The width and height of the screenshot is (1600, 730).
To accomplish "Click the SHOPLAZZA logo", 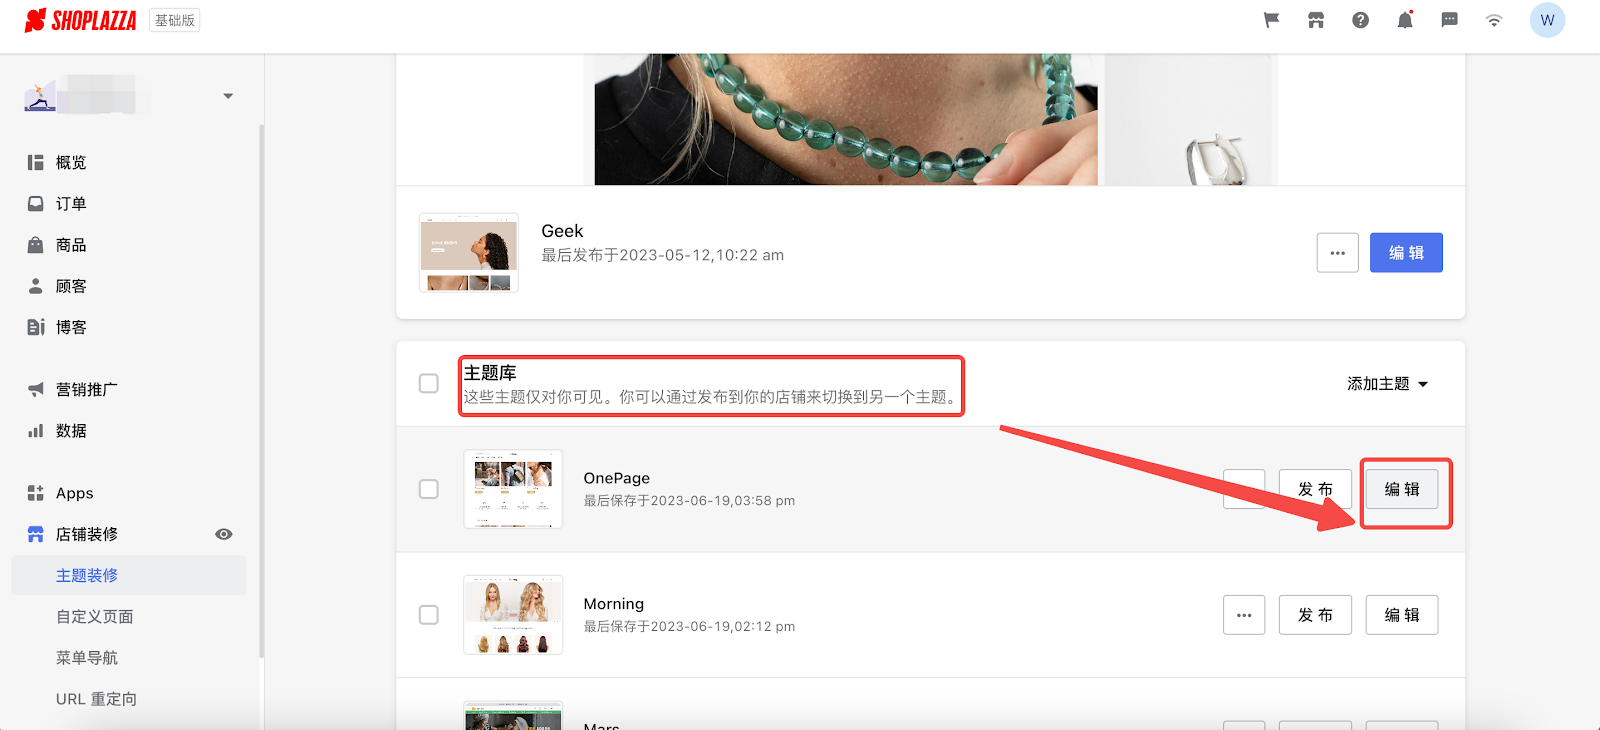I will tap(80, 20).
